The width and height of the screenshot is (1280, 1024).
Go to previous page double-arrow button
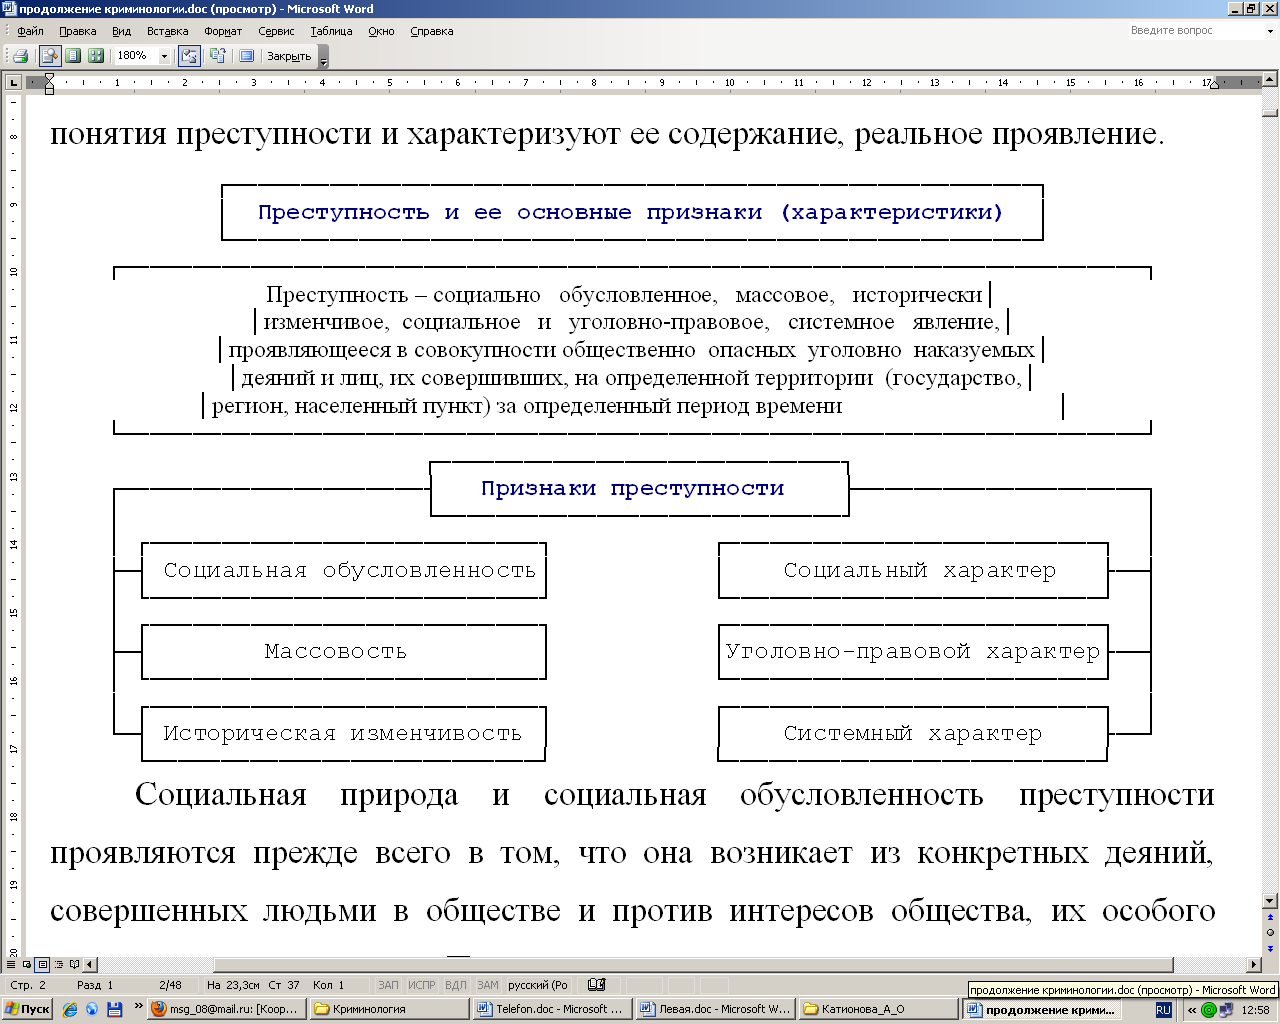1271,917
